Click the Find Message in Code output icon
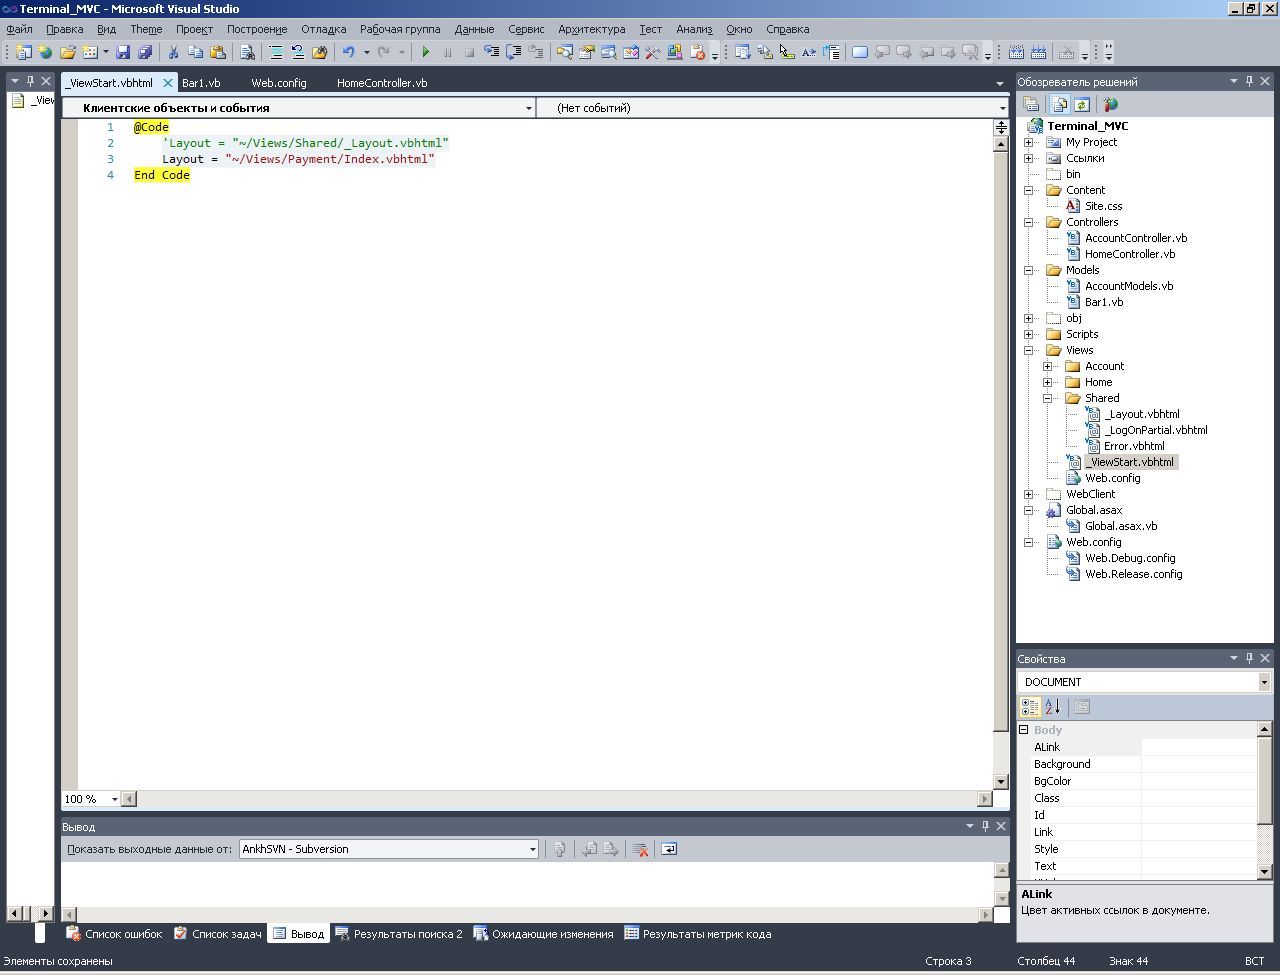The height and width of the screenshot is (975, 1280). [560, 849]
